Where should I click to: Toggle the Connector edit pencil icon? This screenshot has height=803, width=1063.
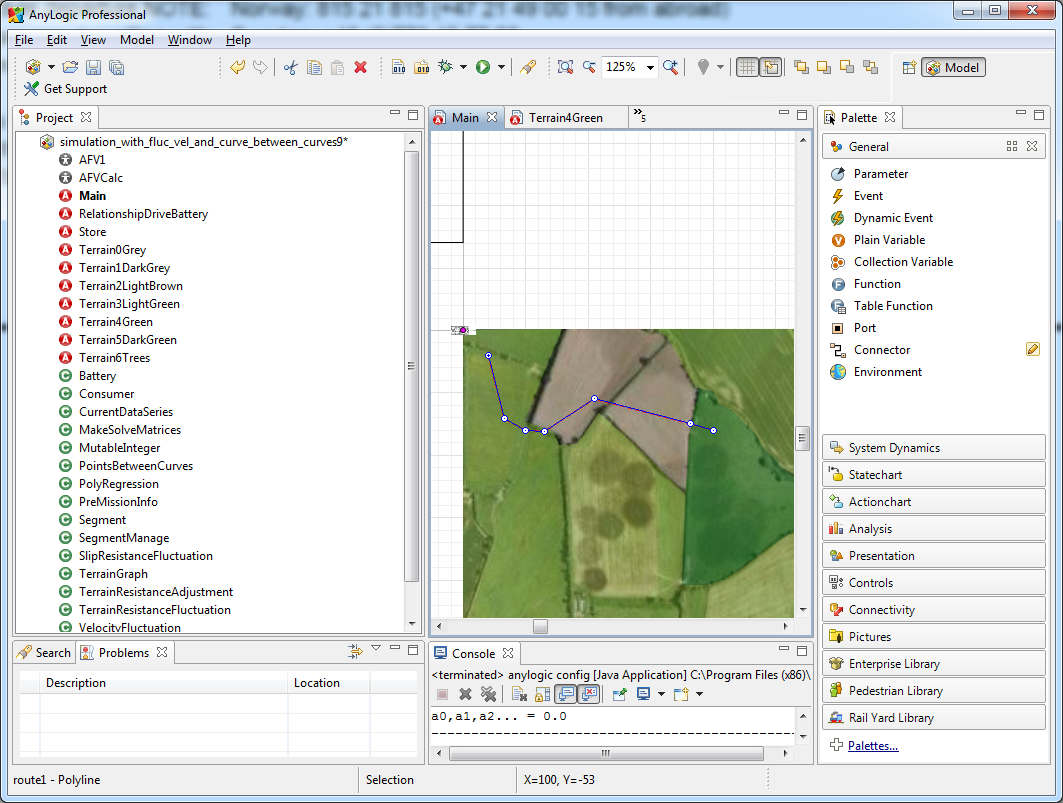pyautogui.click(x=1032, y=349)
